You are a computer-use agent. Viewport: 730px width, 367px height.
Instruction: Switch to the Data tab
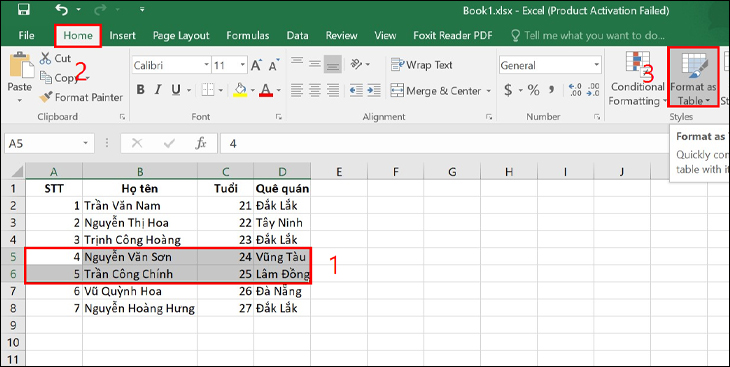pyautogui.click(x=297, y=35)
